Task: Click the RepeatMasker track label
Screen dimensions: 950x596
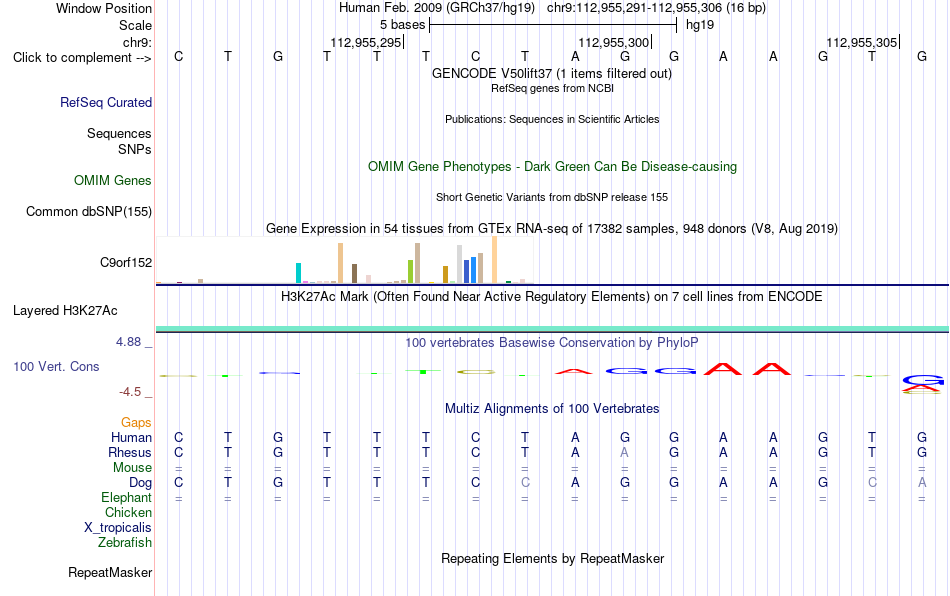Action: coord(110,572)
